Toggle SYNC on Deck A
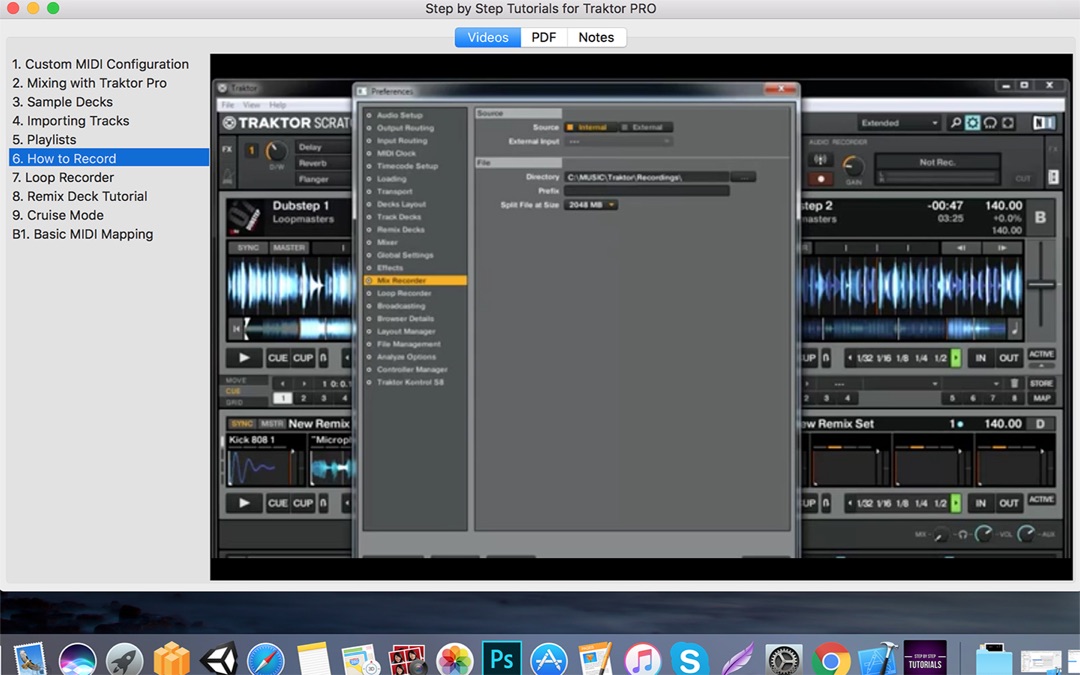 (248, 247)
